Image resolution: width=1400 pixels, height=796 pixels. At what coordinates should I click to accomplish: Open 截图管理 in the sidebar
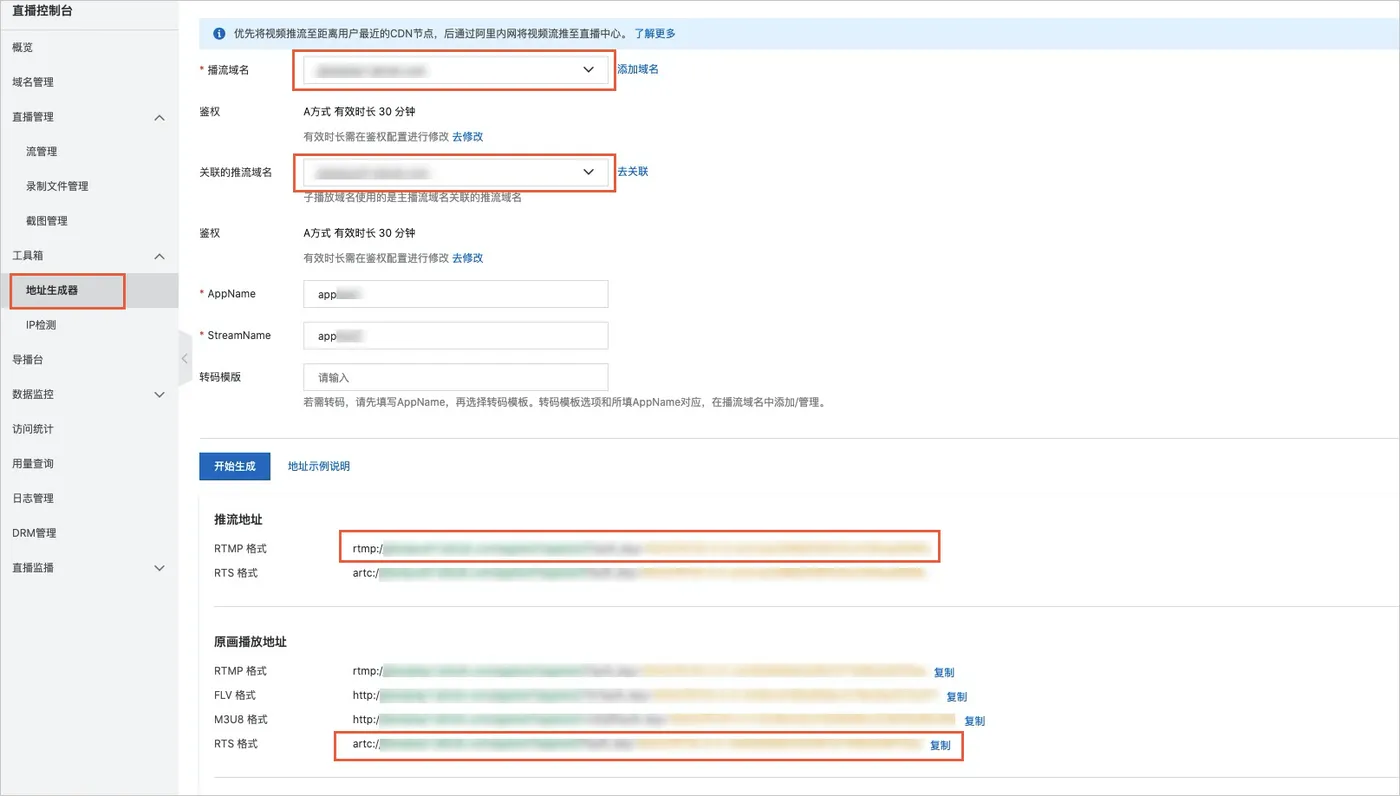pos(47,221)
